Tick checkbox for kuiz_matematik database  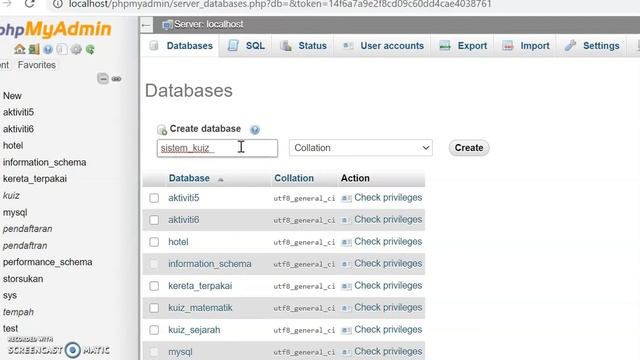(x=154, y=308)
